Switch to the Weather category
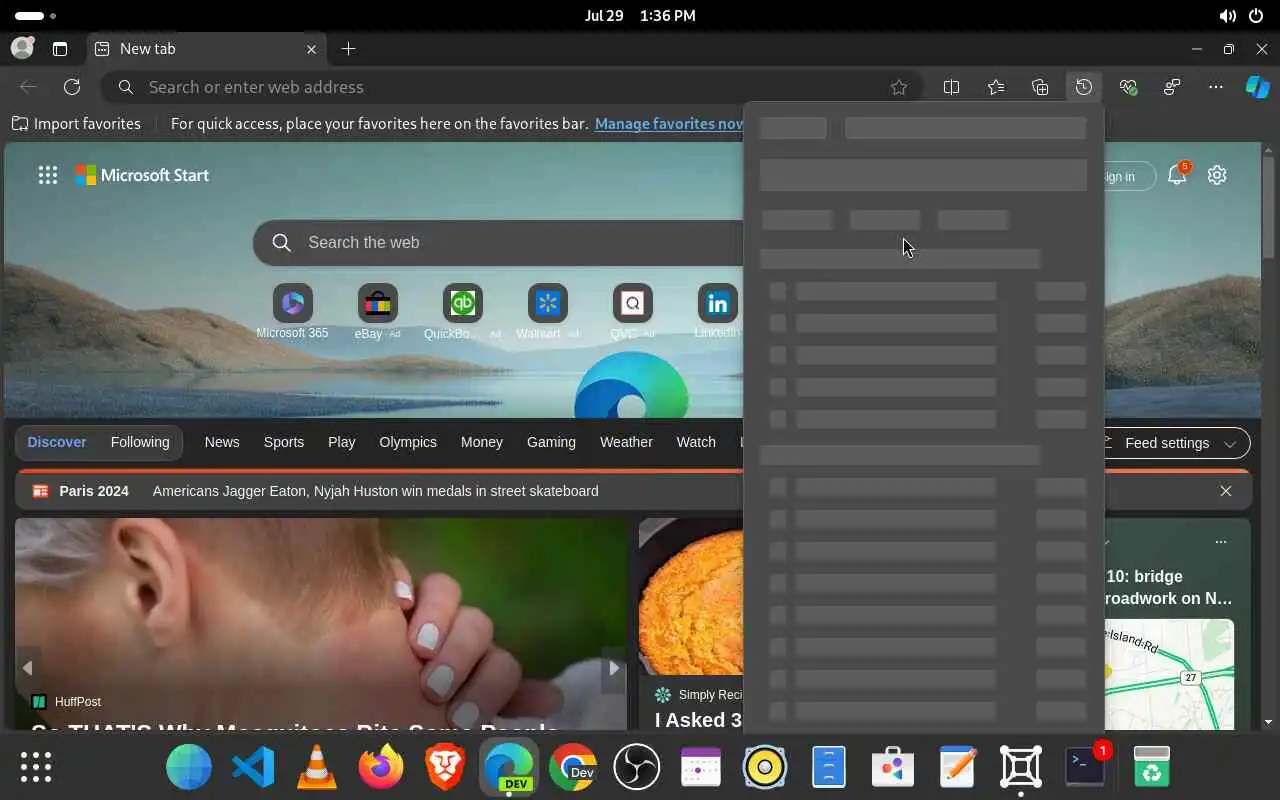This screenshot has width=1280, height=800. tap(626, 442)
